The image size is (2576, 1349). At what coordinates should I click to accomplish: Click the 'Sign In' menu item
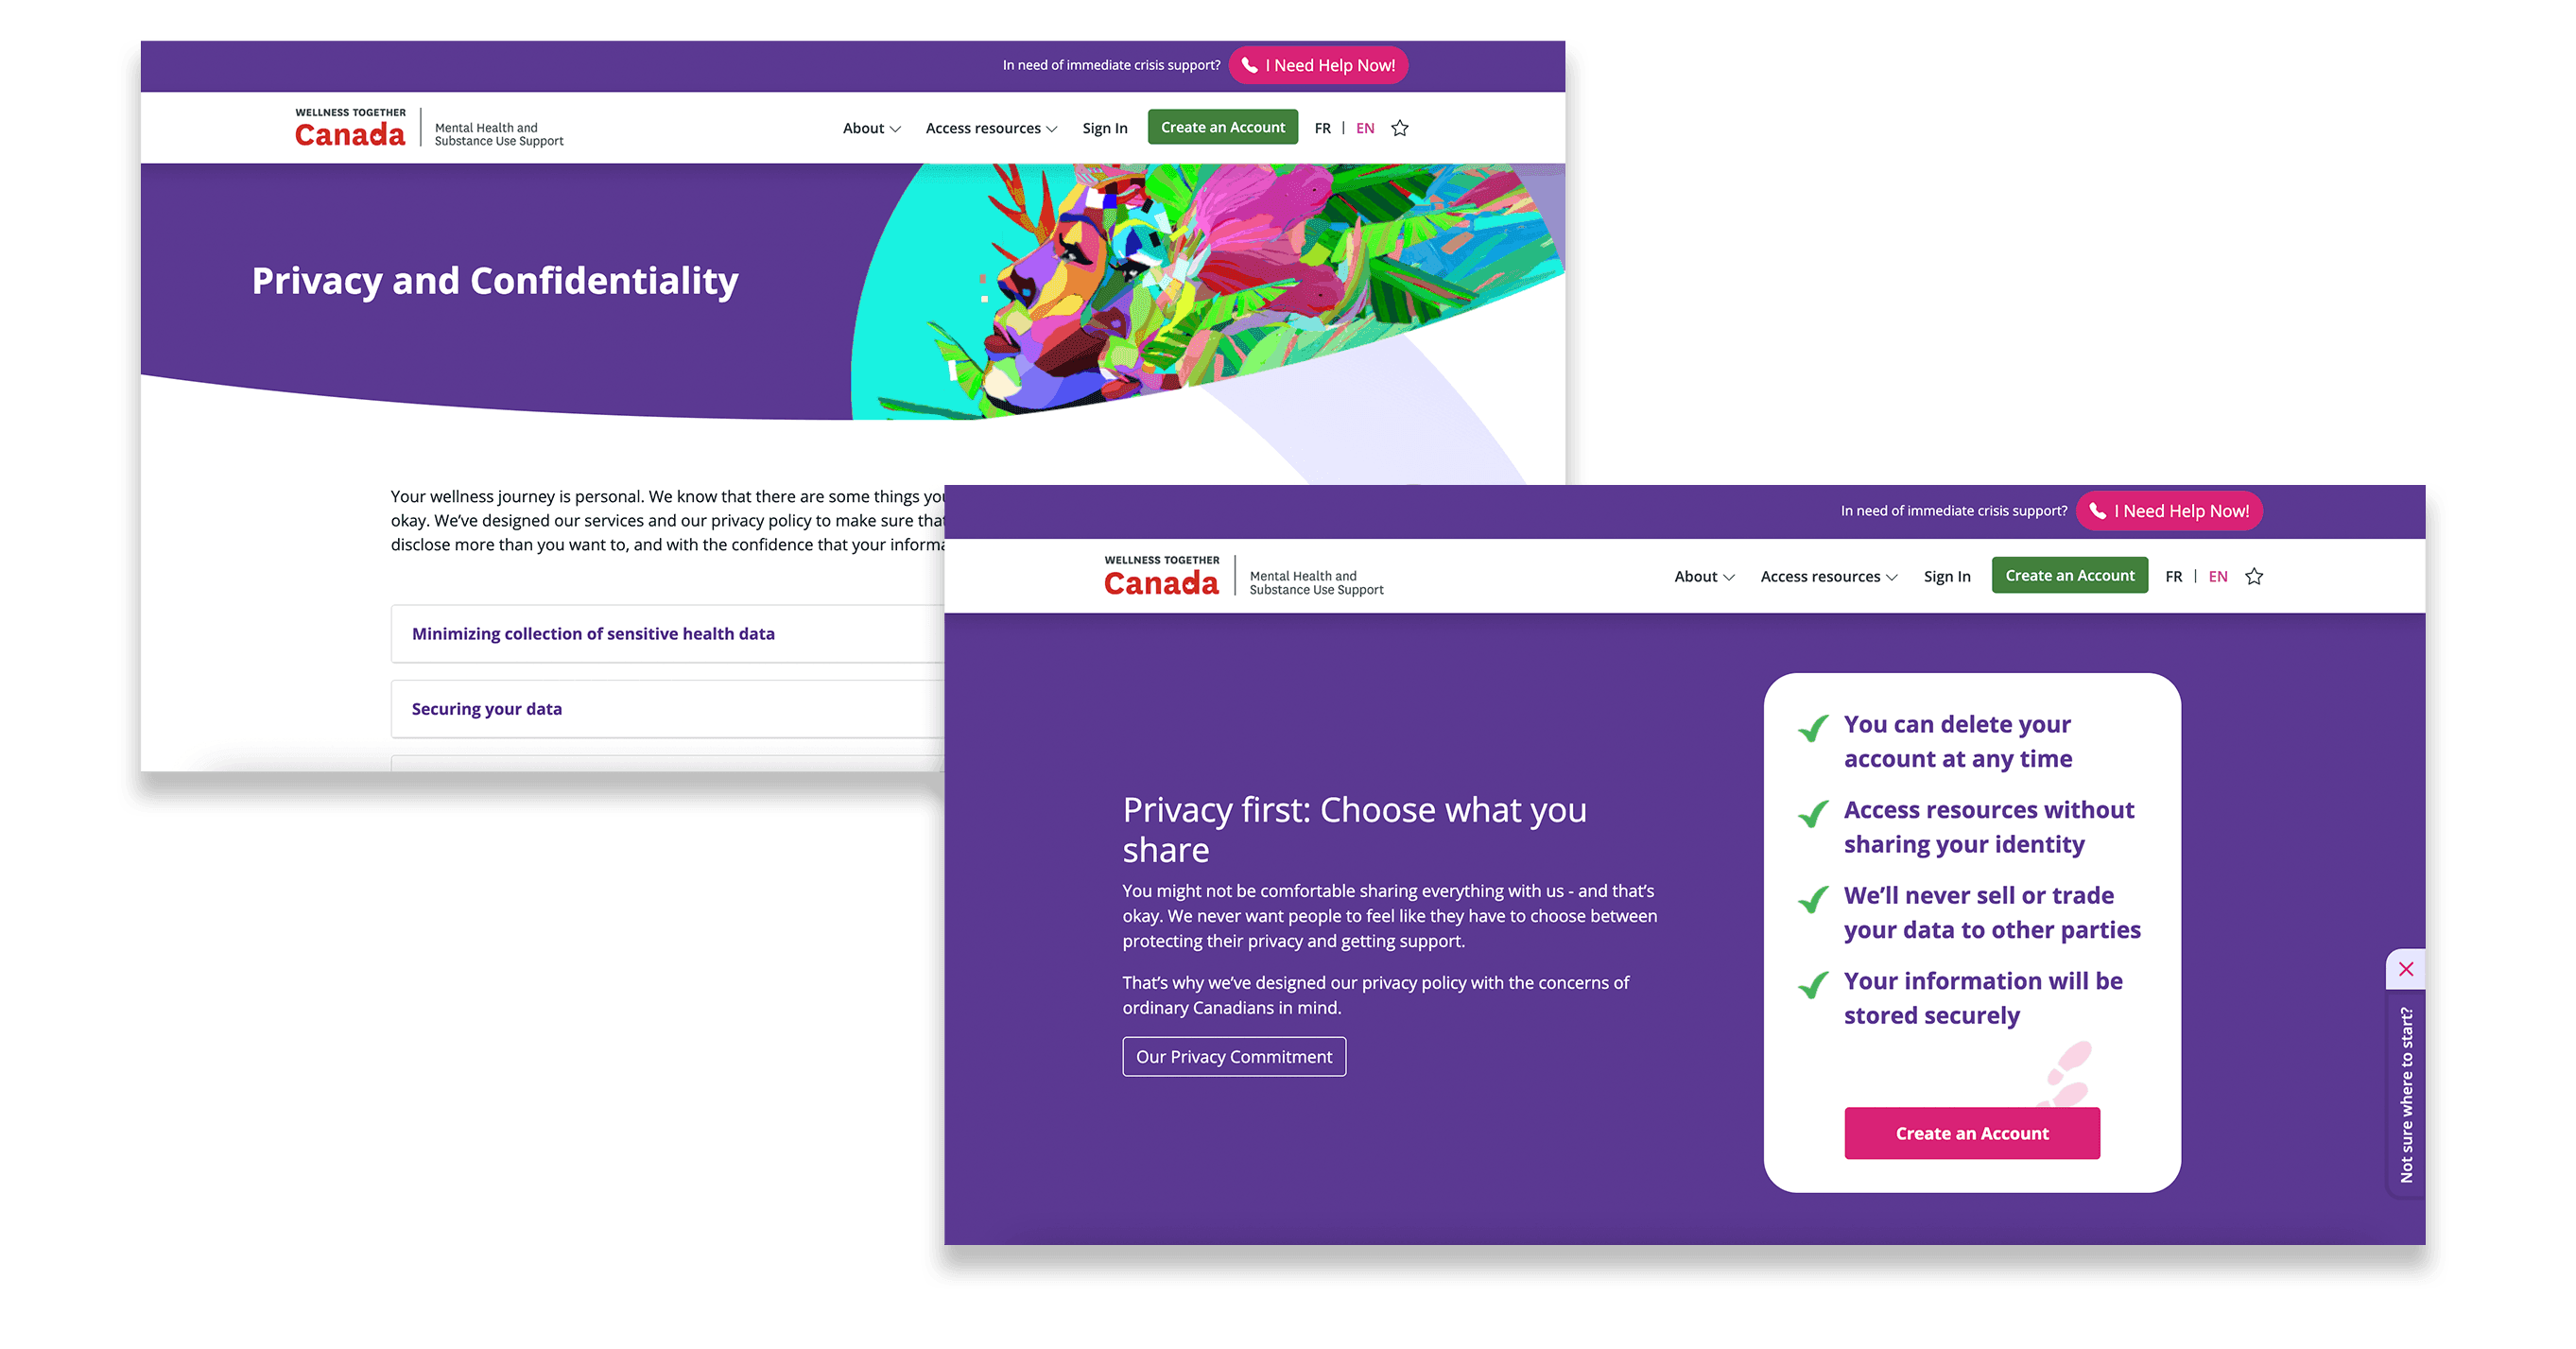click(1102, 128)
